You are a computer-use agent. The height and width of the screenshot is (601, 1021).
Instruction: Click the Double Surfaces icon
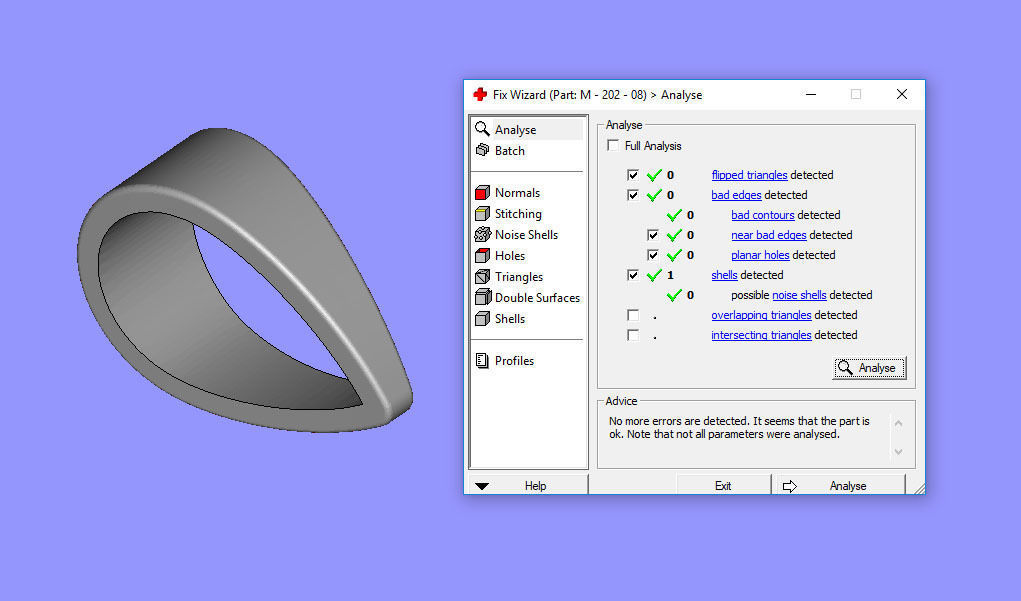point(483,297)
